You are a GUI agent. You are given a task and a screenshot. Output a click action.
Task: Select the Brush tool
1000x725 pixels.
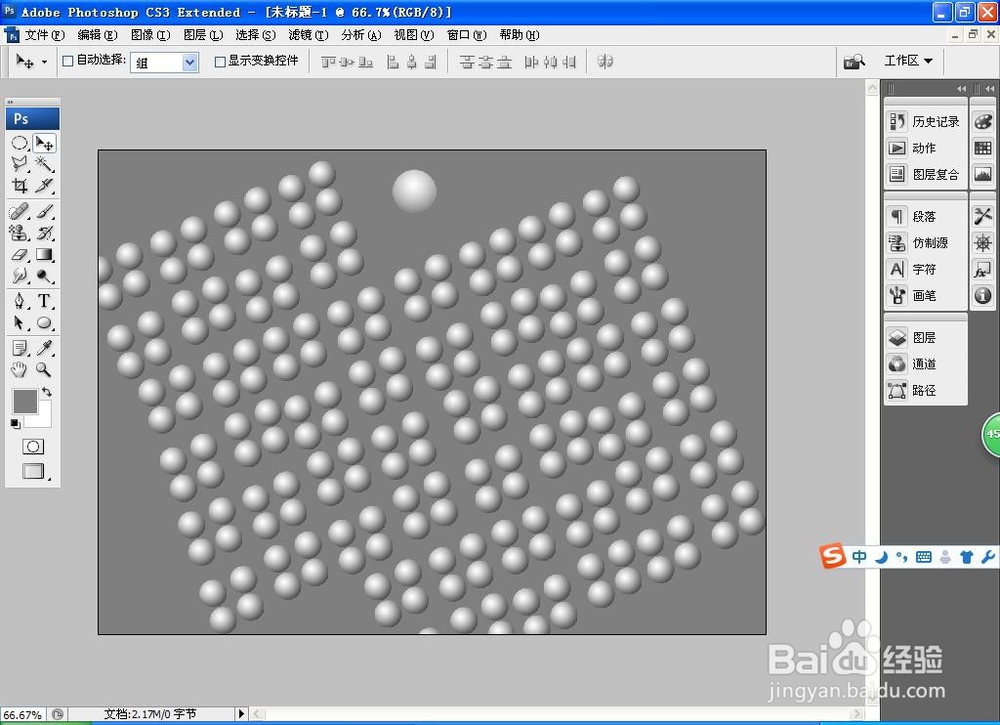point(44,211)
